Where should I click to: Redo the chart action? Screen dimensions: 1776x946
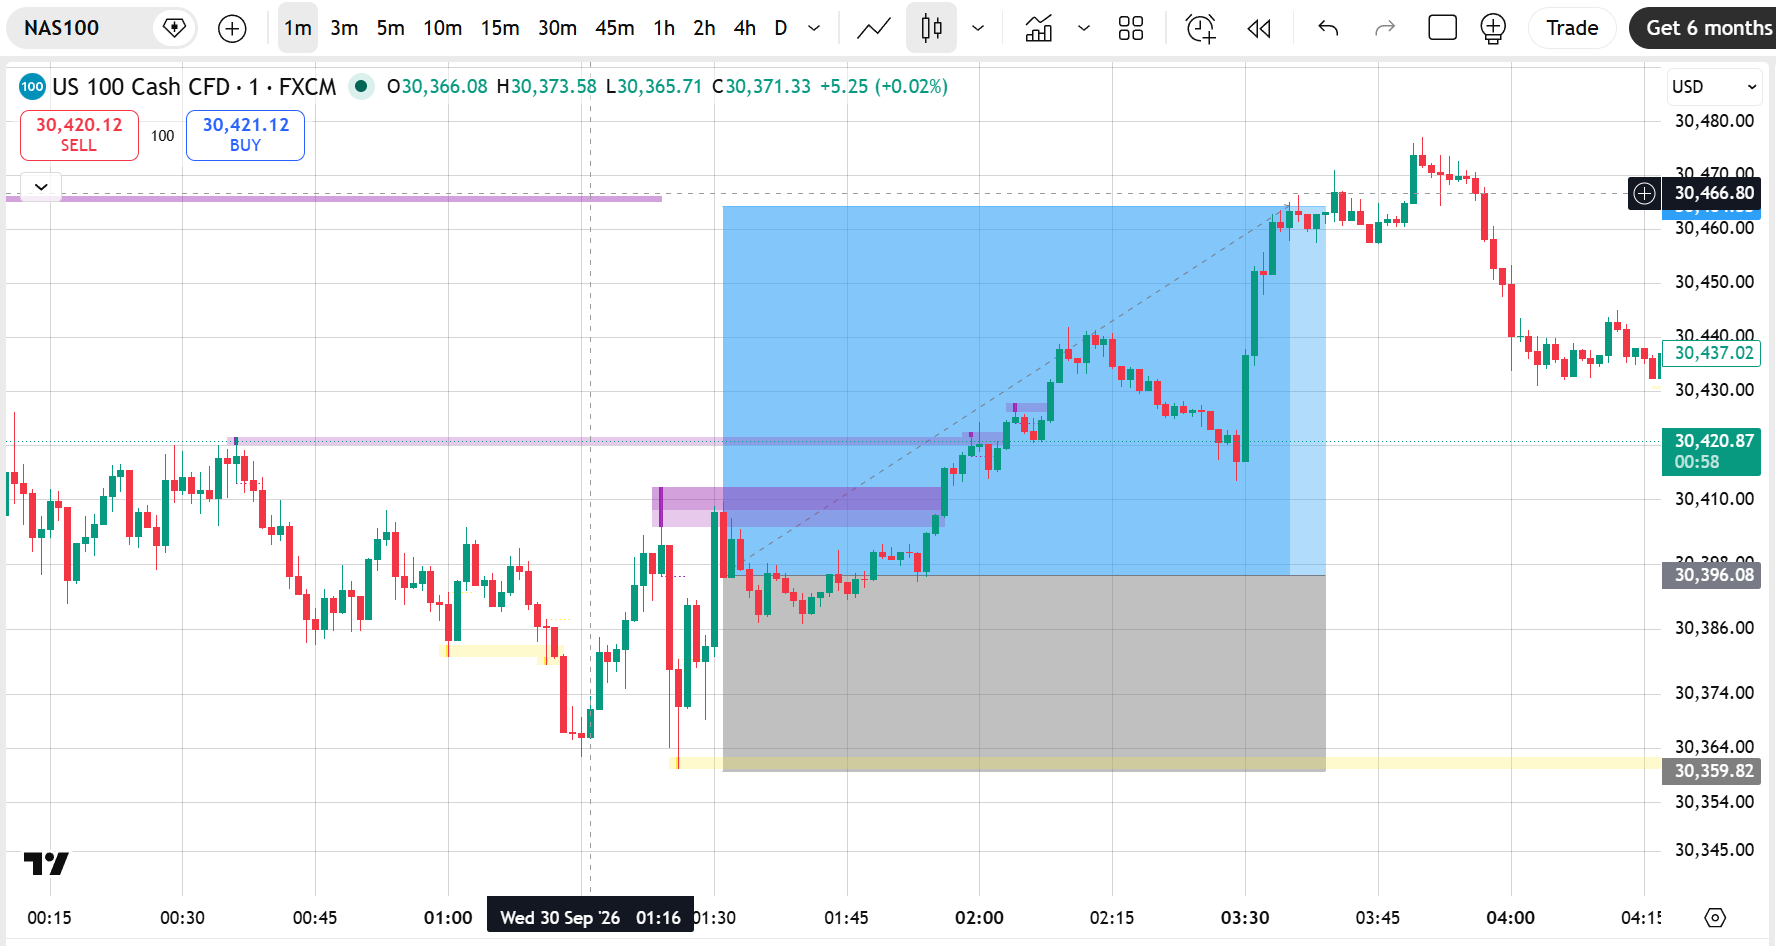pos(1385,28)
